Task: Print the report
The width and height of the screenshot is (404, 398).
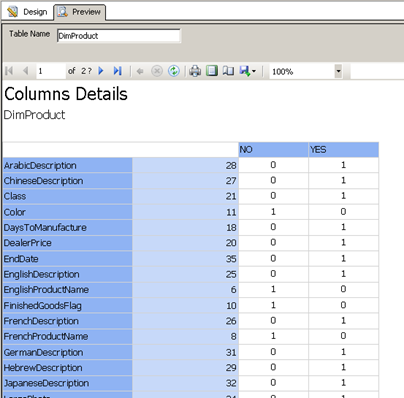Action: [x=195, y=71]
